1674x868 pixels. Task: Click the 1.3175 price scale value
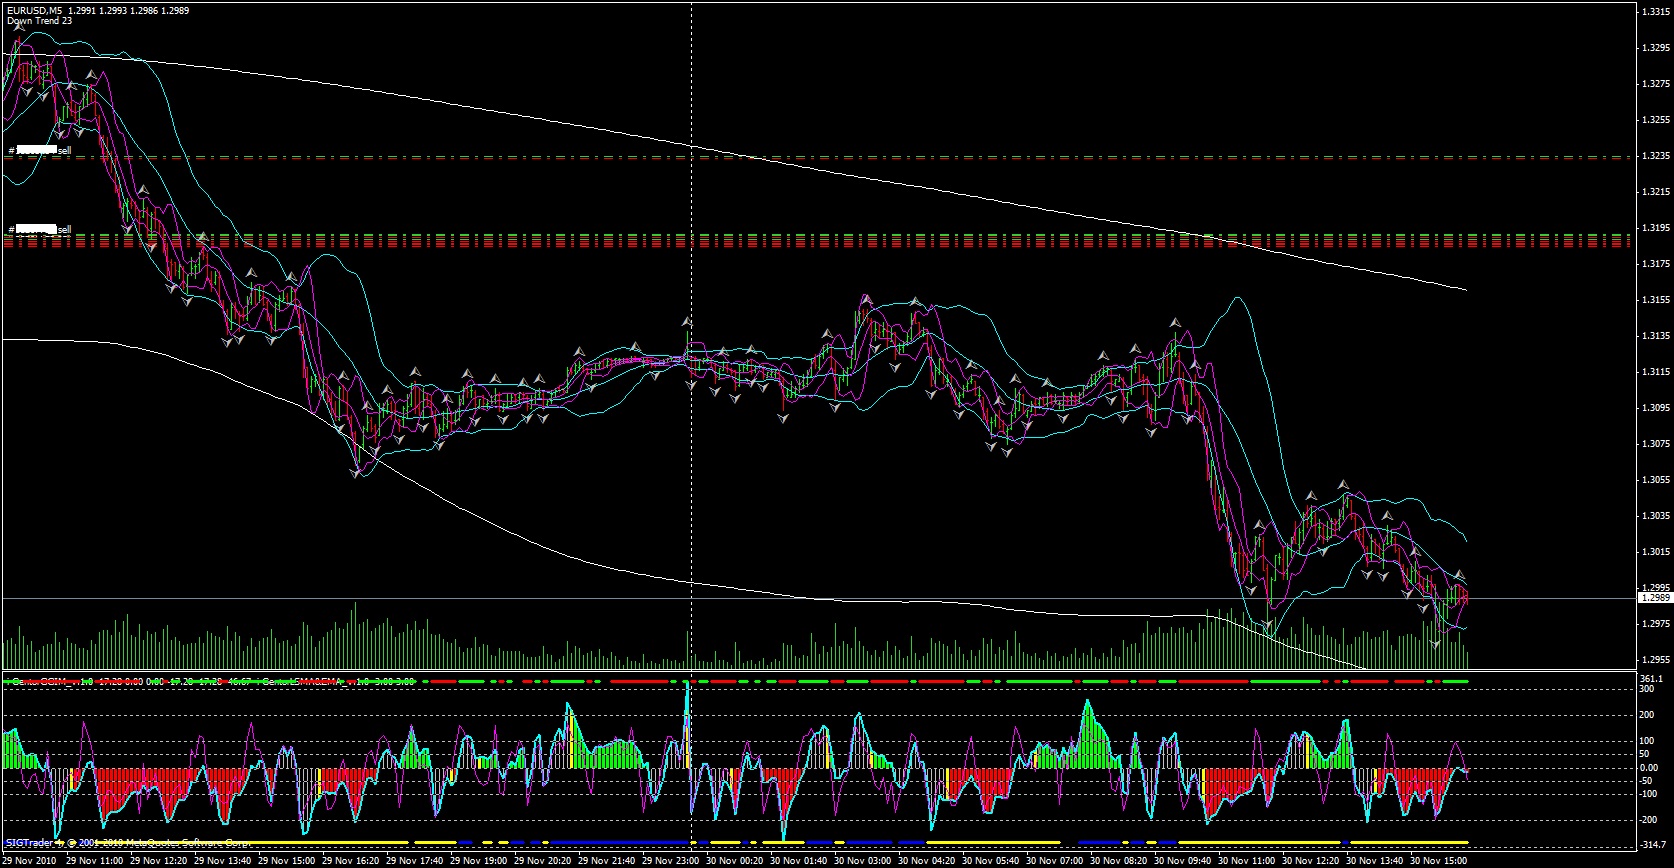pyautogui.click(x=1656, y=264)
